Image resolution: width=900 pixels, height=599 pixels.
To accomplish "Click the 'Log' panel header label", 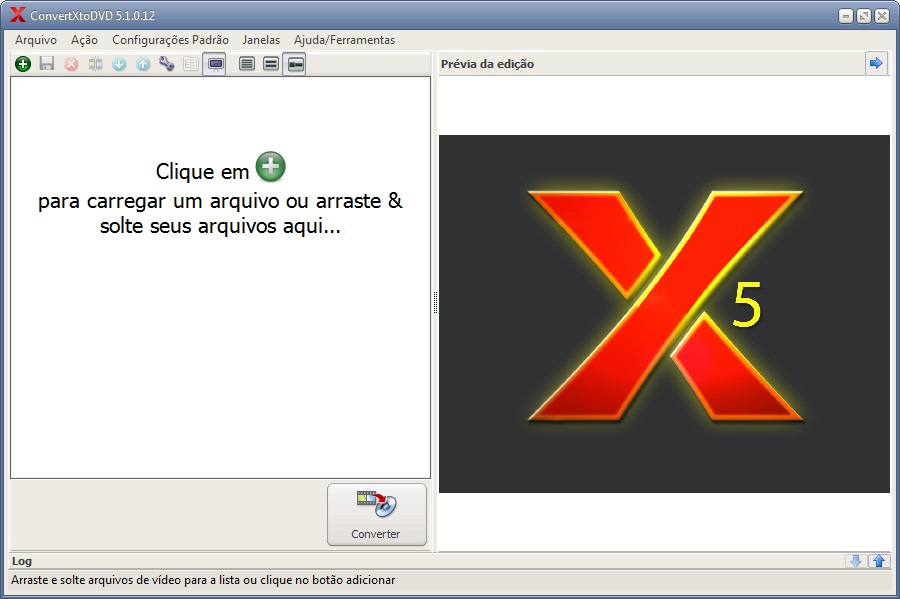I will (x=22, y=561).
